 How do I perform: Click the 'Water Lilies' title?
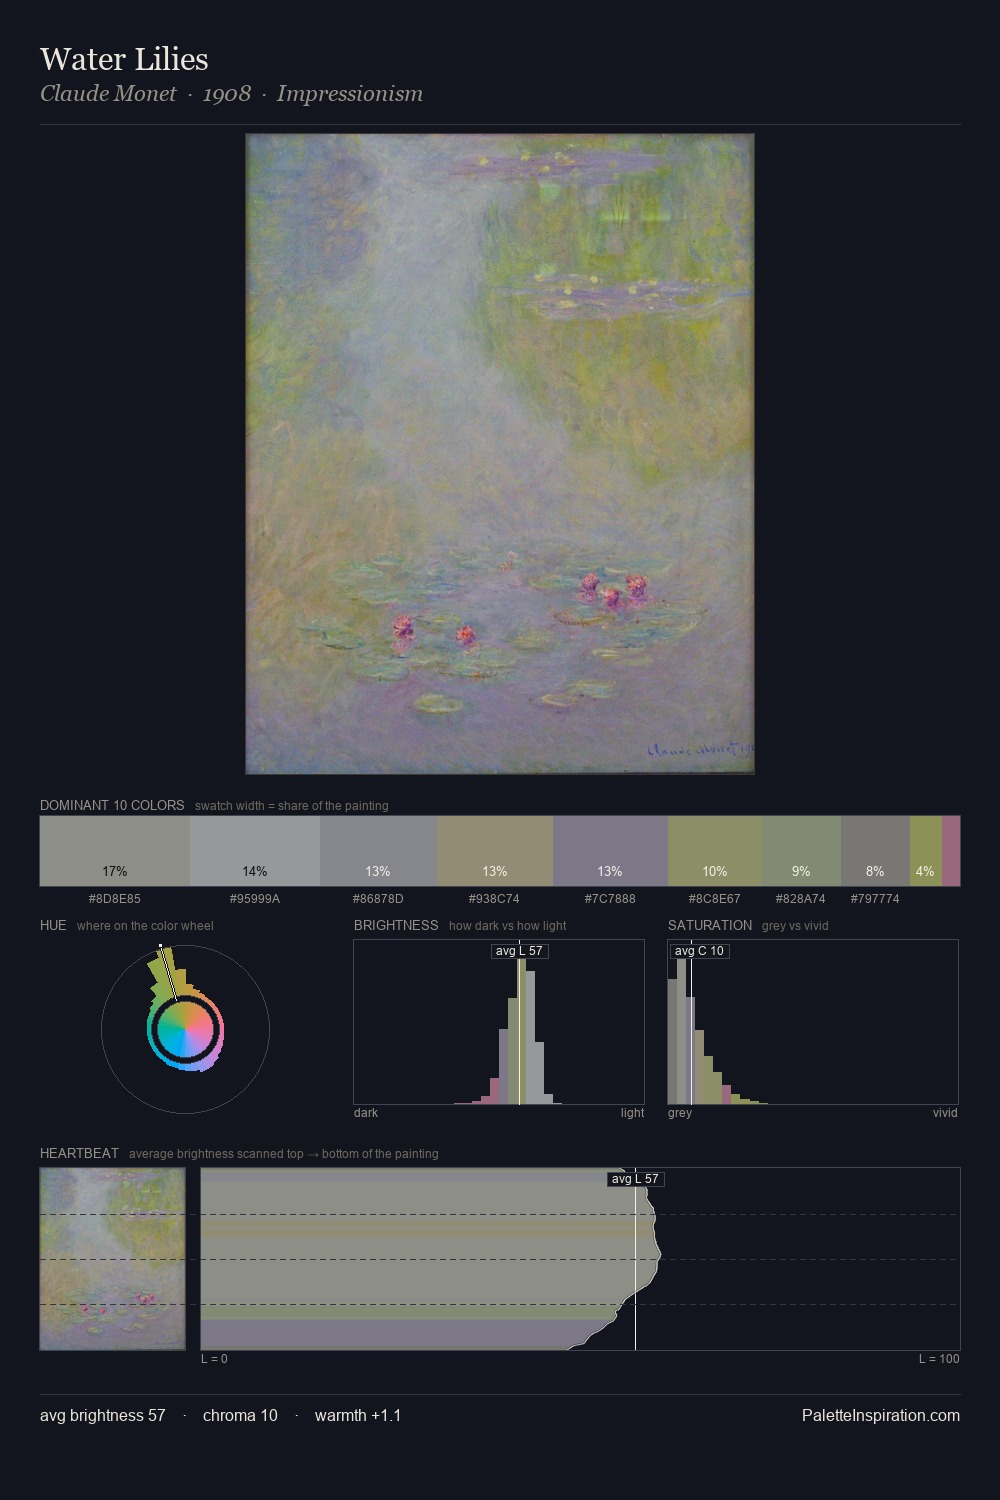point(124,59)
